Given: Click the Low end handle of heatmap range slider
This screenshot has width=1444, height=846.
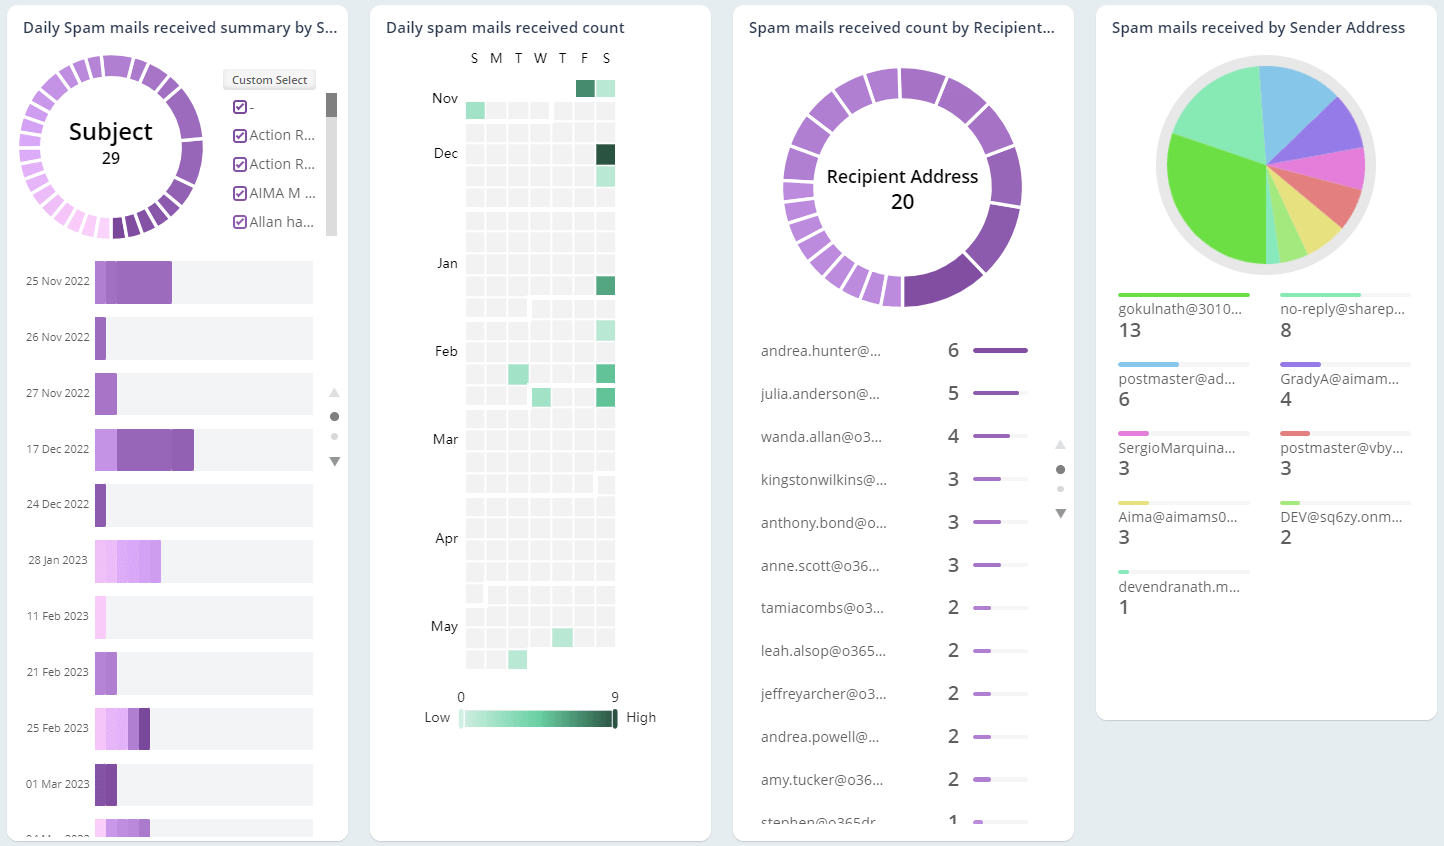Looking at the screenshot, I should pos(461,718).
